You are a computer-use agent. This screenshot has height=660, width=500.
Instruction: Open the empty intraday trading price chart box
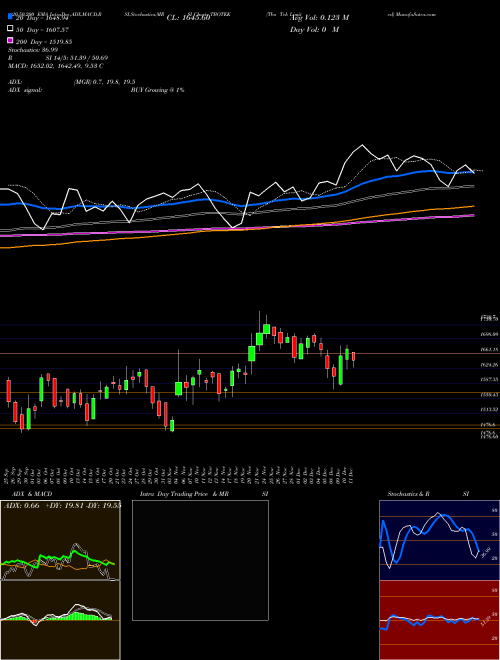click(x=200, y=560)
